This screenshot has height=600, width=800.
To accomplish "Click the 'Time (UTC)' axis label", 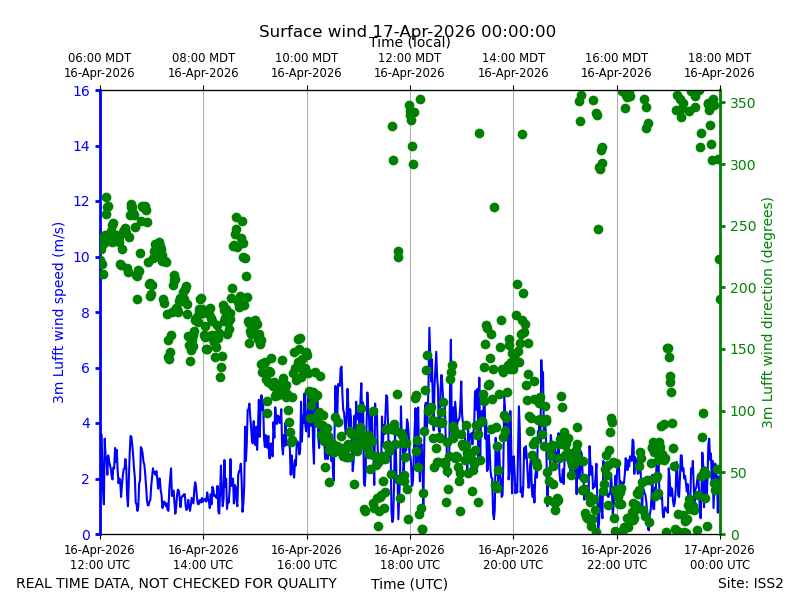I will 409,584.
